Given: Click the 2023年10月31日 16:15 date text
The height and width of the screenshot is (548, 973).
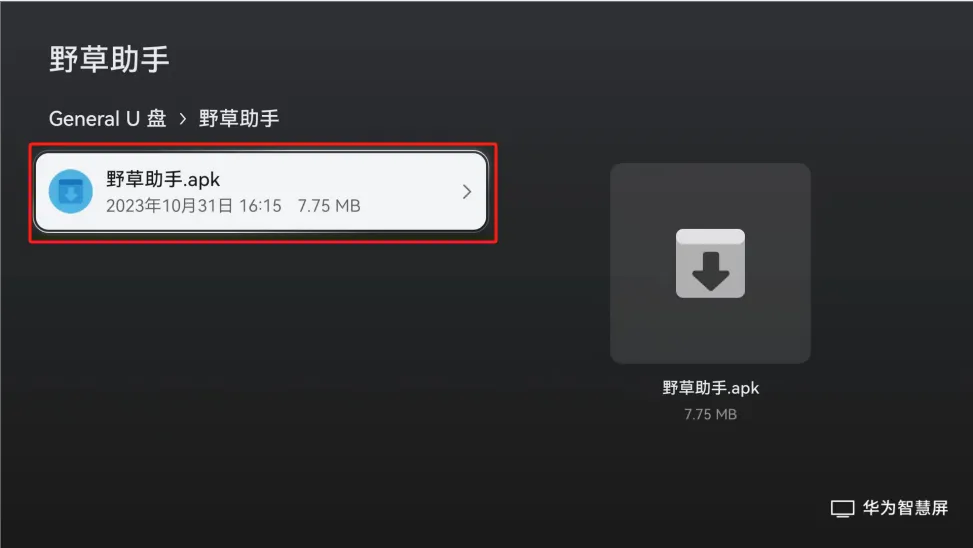Looking at the screenshot, I should click(x=194, y=206).
